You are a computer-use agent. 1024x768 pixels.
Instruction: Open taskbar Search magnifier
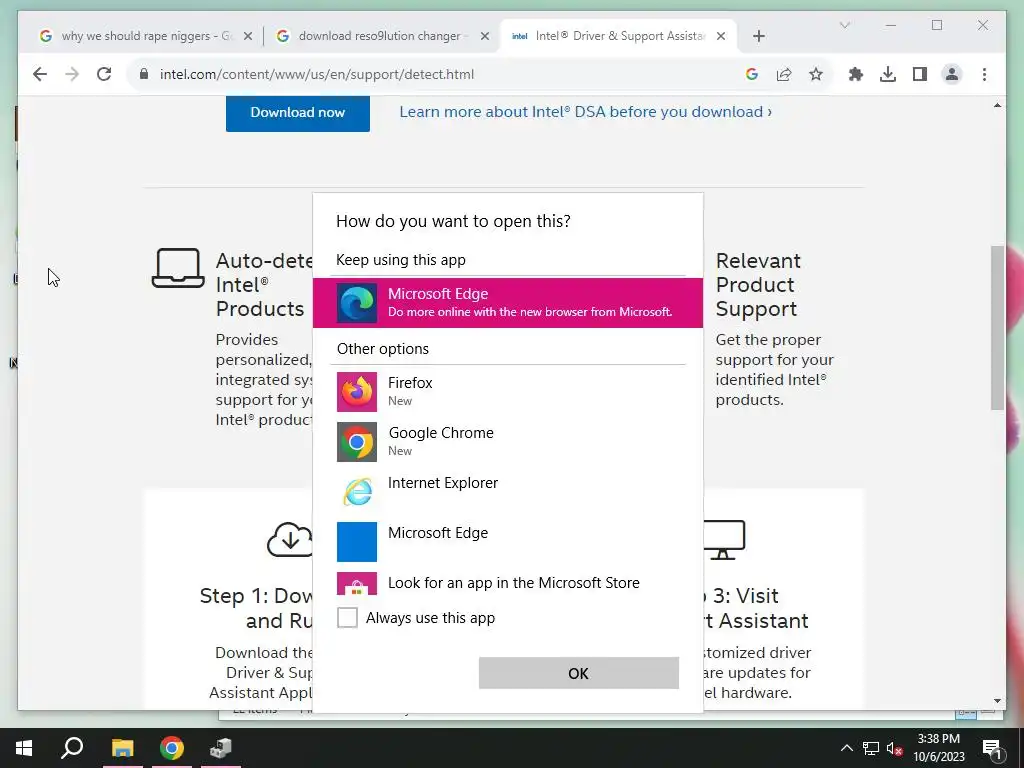click(72, 748)
